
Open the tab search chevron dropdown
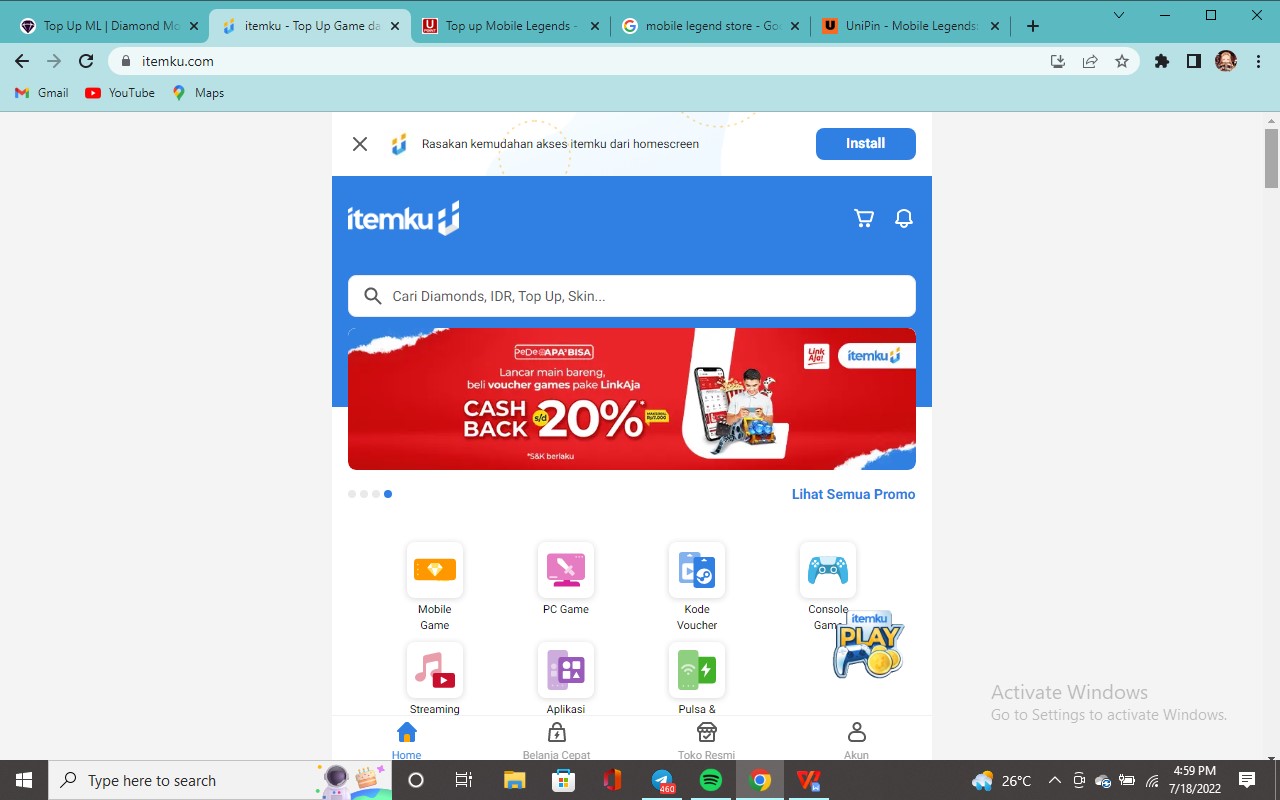pyautogui.click(x=1119, y=15)
